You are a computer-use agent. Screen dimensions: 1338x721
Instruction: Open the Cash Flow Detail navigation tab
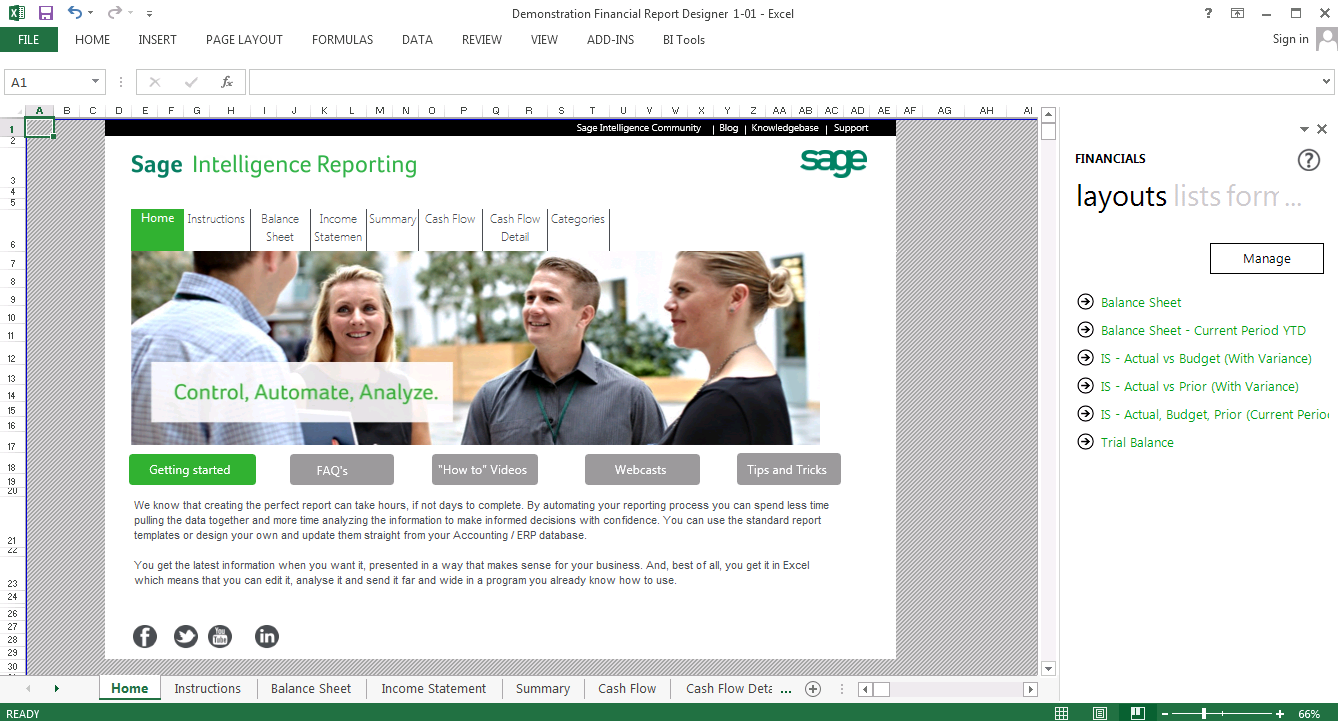515,228
